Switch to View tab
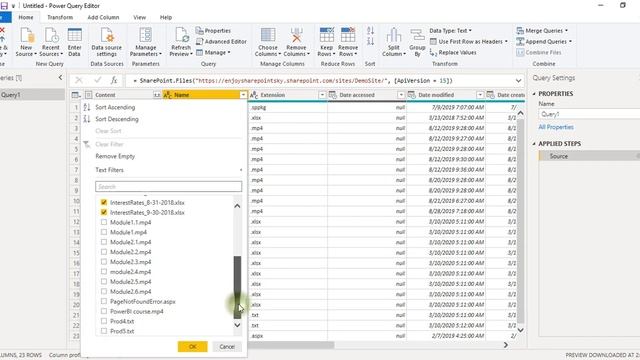640x360 pixels. click(140, 18)
